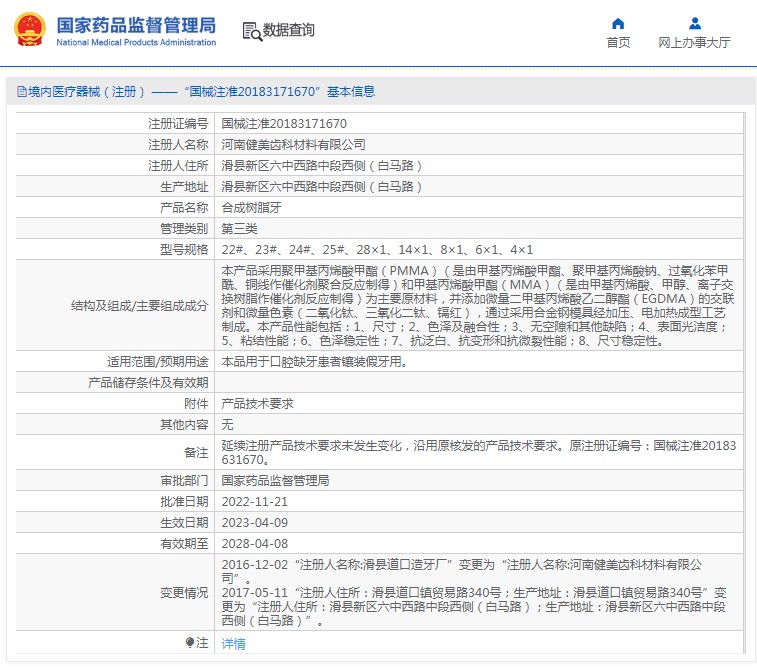This screenshot has height=667, width=757.
Task: Click the 数据查询 heading text
Action: (x=288, y=30)
